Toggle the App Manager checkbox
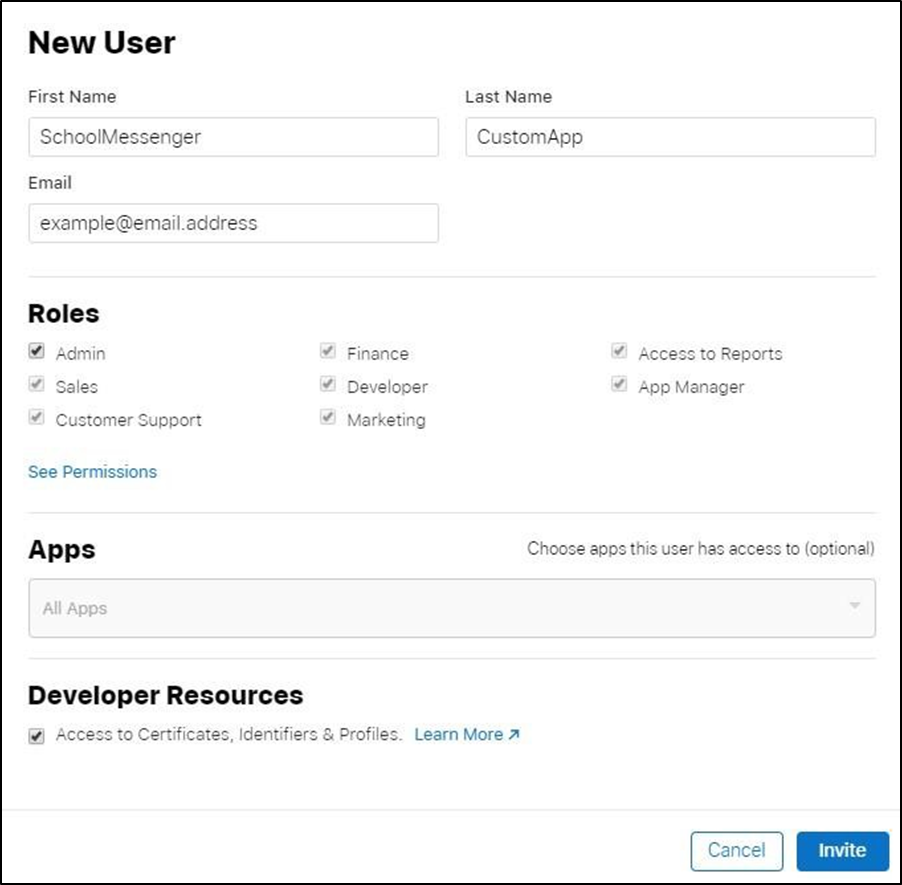This screenshot has height=885, width=902. [x=618, y=384]
